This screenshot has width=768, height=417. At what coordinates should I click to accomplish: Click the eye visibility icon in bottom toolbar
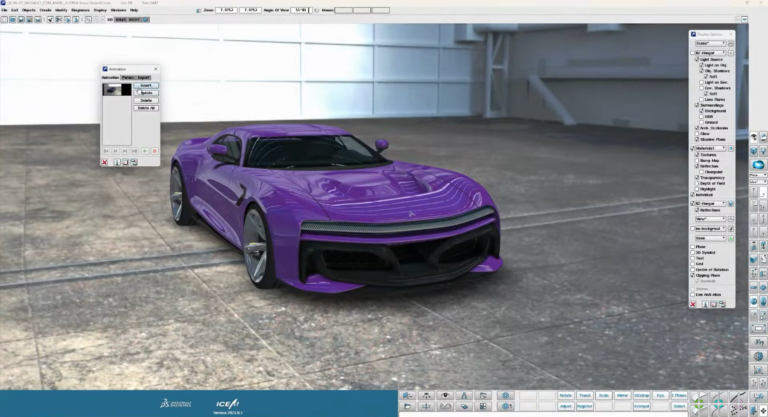(445, 395)
